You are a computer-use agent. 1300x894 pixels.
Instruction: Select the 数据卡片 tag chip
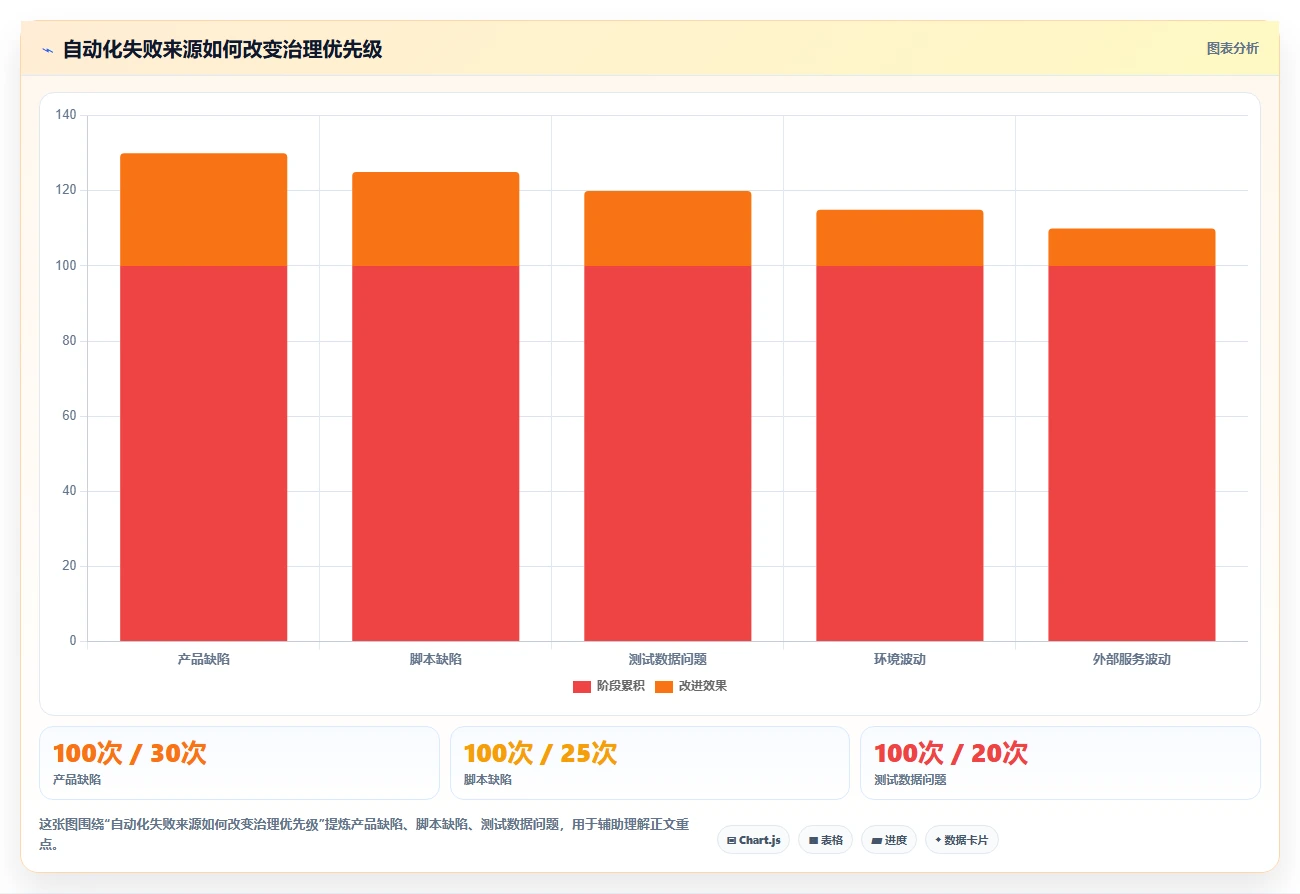pos(962,840)
